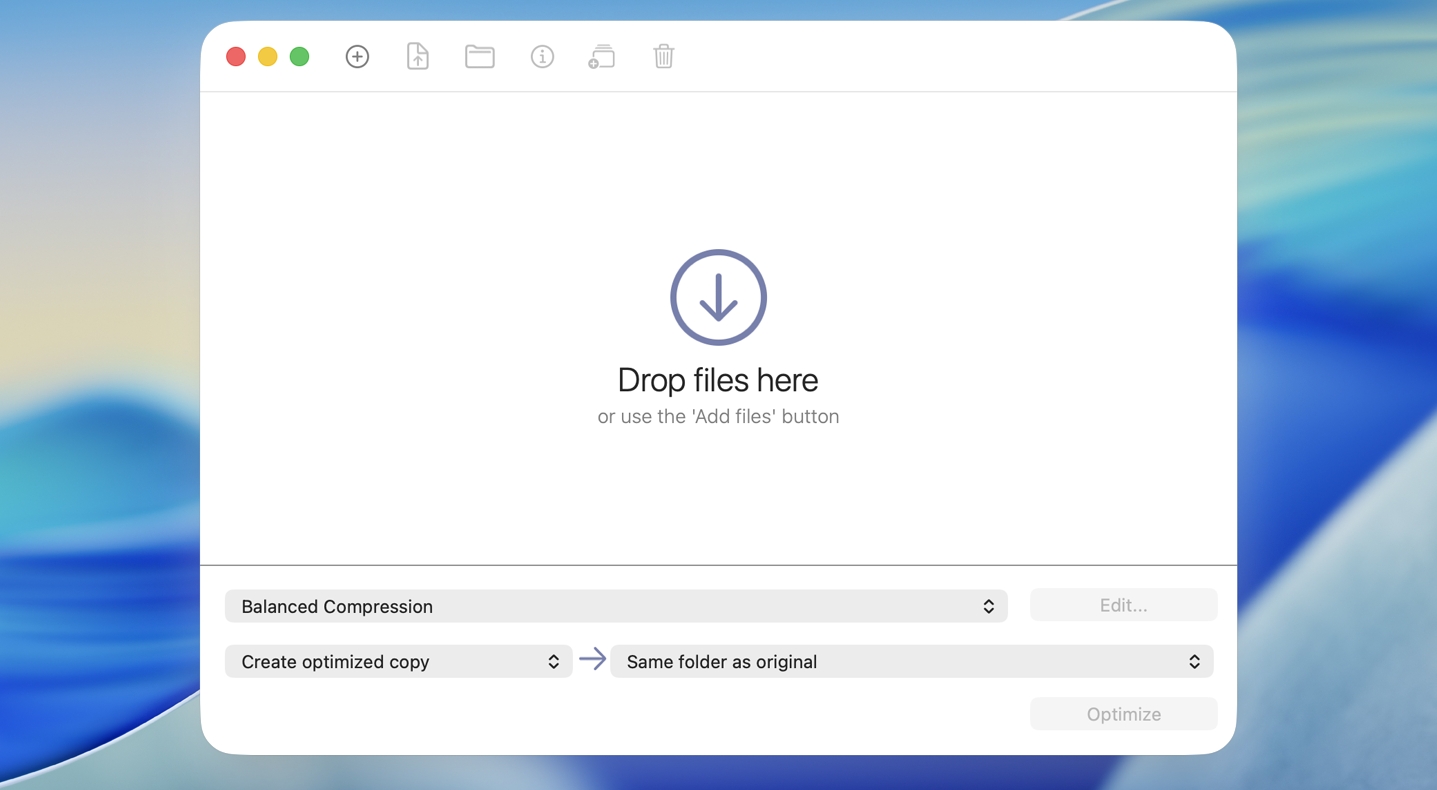Expand the Create optimized copy dropdown
This screenshot has height=790, width=1437.
tap(398, 661)
